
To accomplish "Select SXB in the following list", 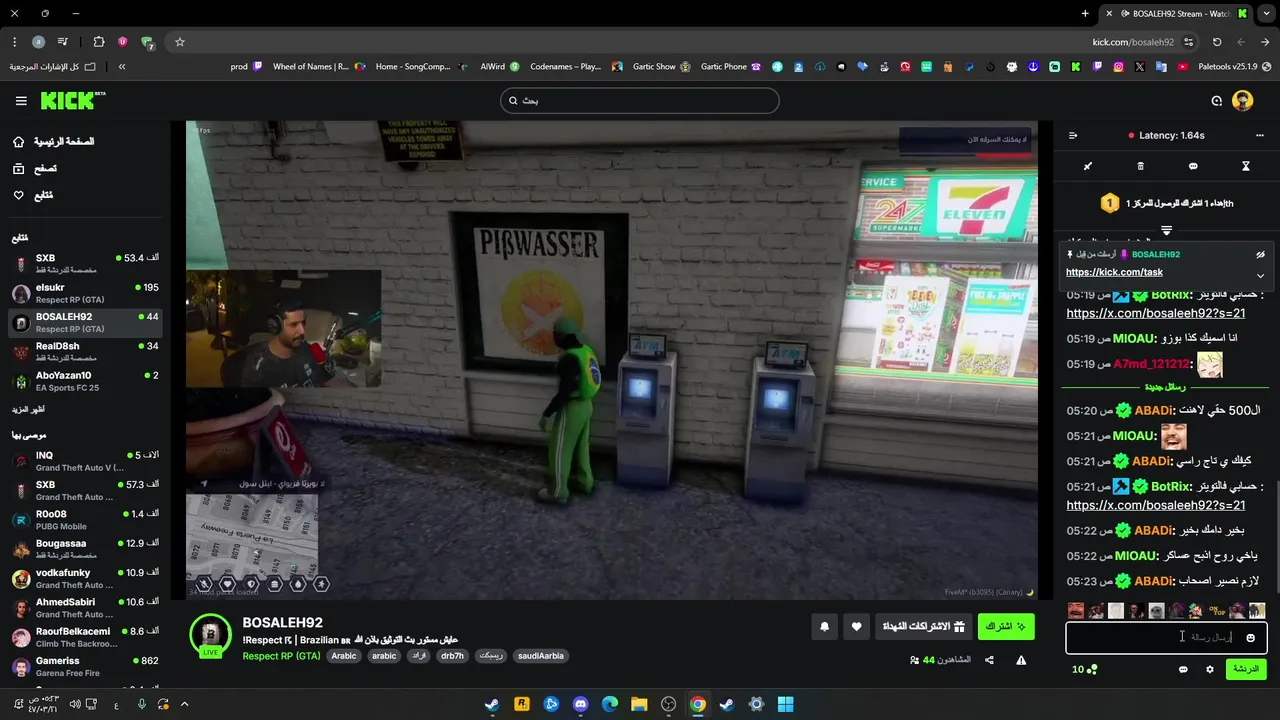I will (85, 263).
